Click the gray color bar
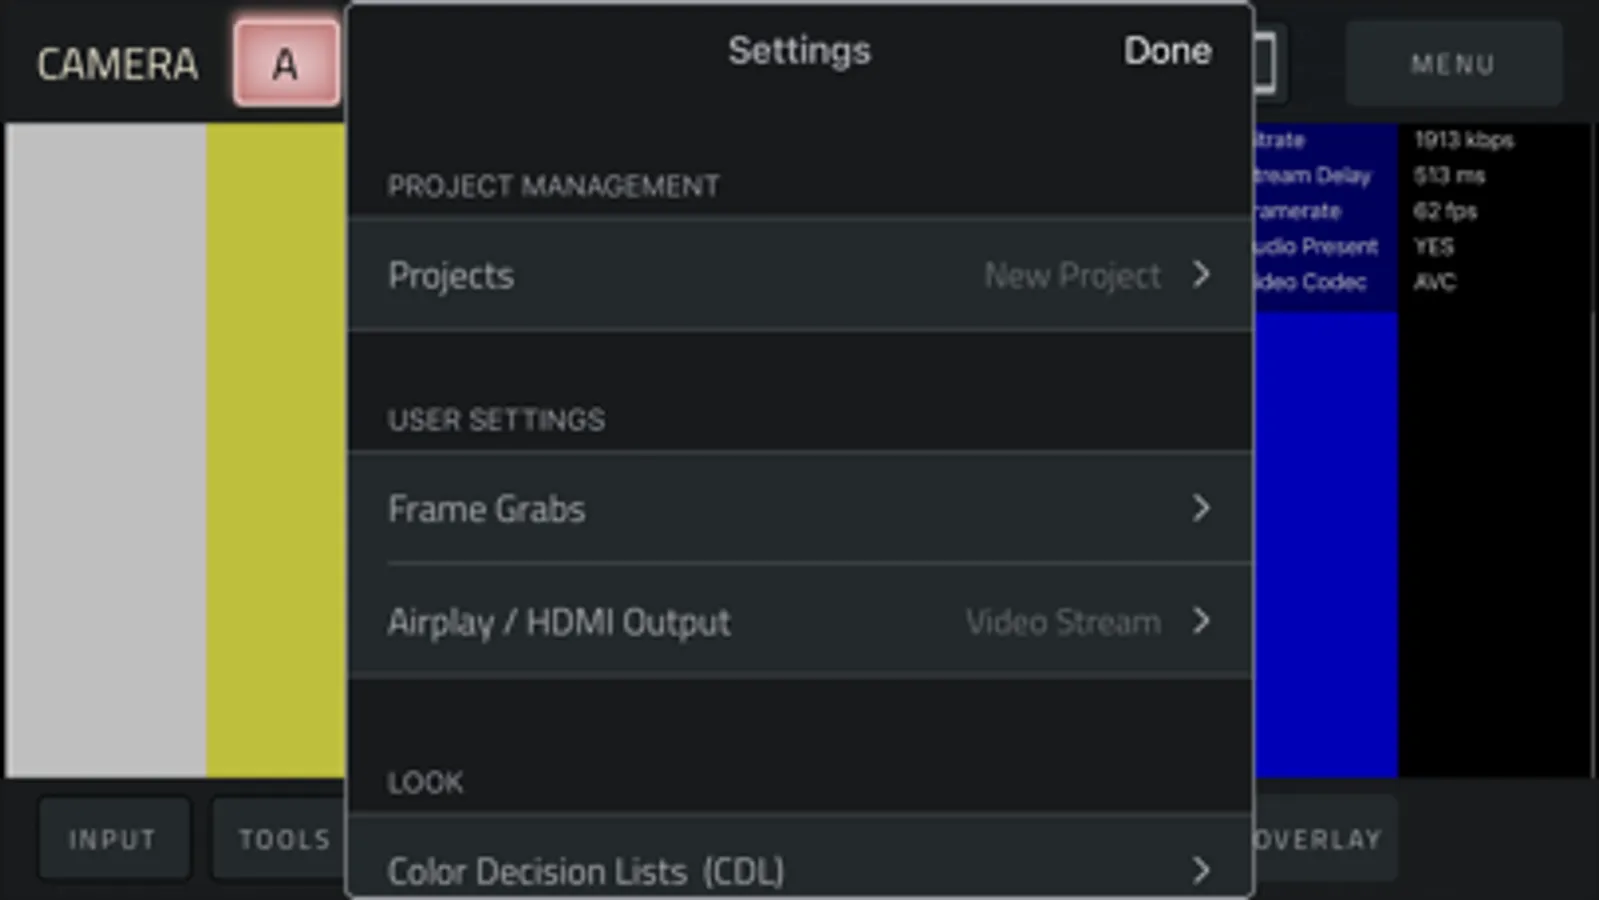The width and height of the screenshot is (1599, 900). 106,450
